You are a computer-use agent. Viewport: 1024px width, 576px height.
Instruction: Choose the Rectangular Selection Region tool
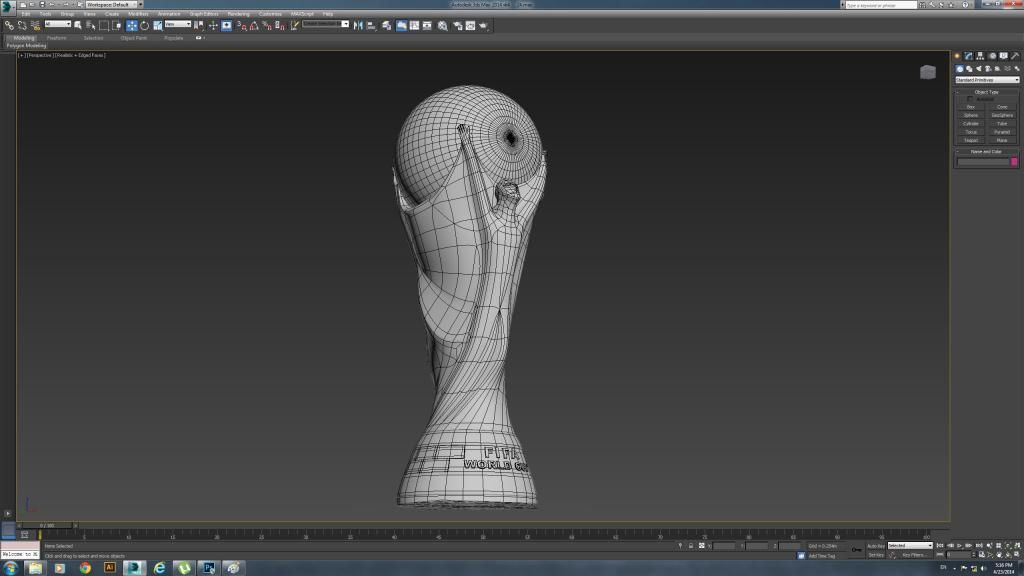pyautogui.click(x=103, y=25)
